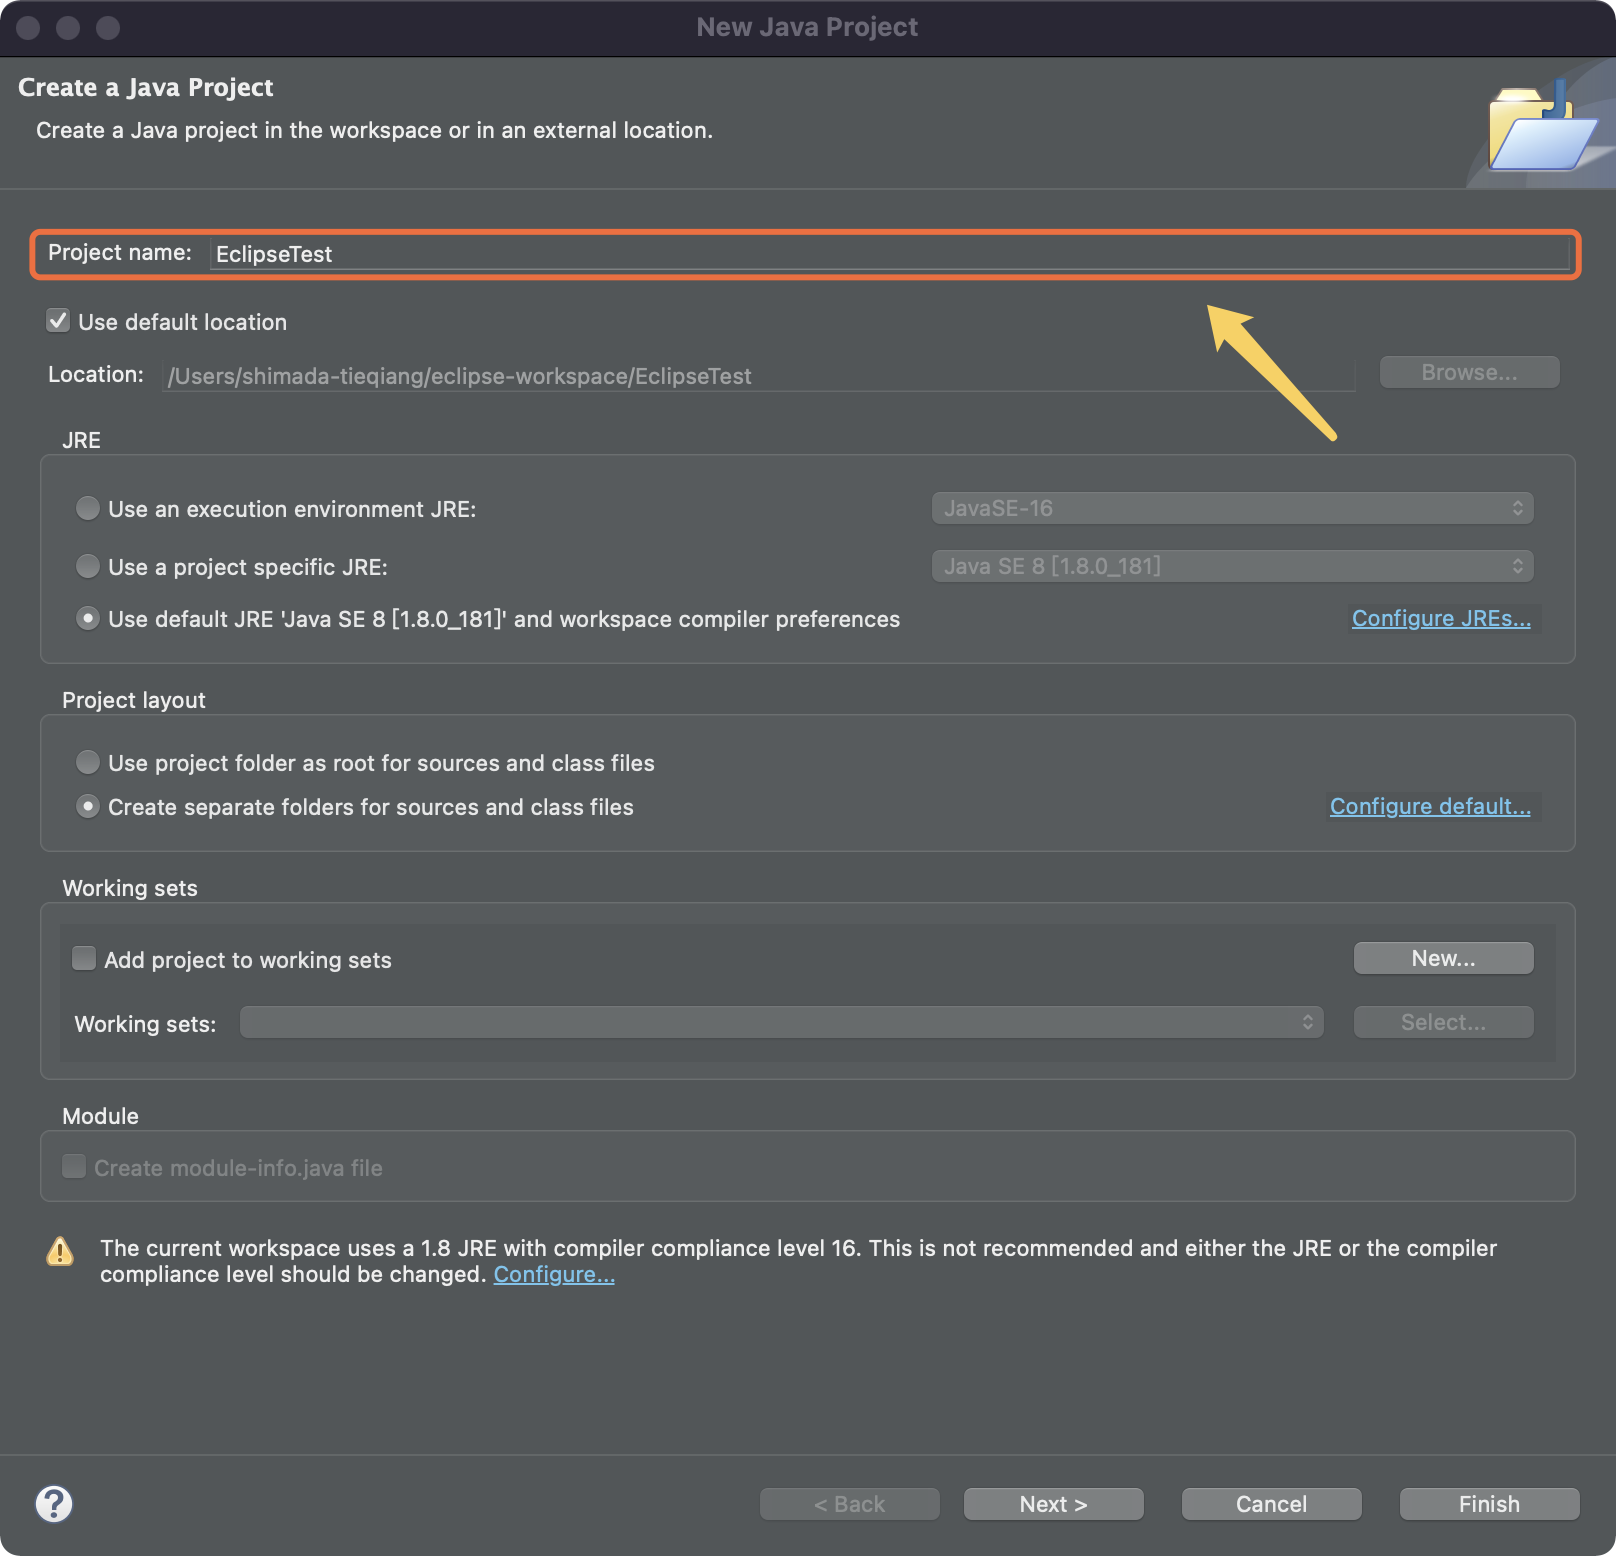The width and height of the screenshot is (1616, 1556).
Task: Choose Use default JRE radio option
Action: 88,618
